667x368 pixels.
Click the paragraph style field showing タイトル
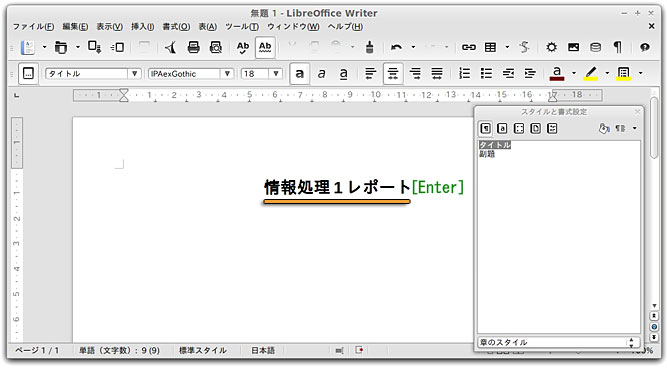point(86,74)
